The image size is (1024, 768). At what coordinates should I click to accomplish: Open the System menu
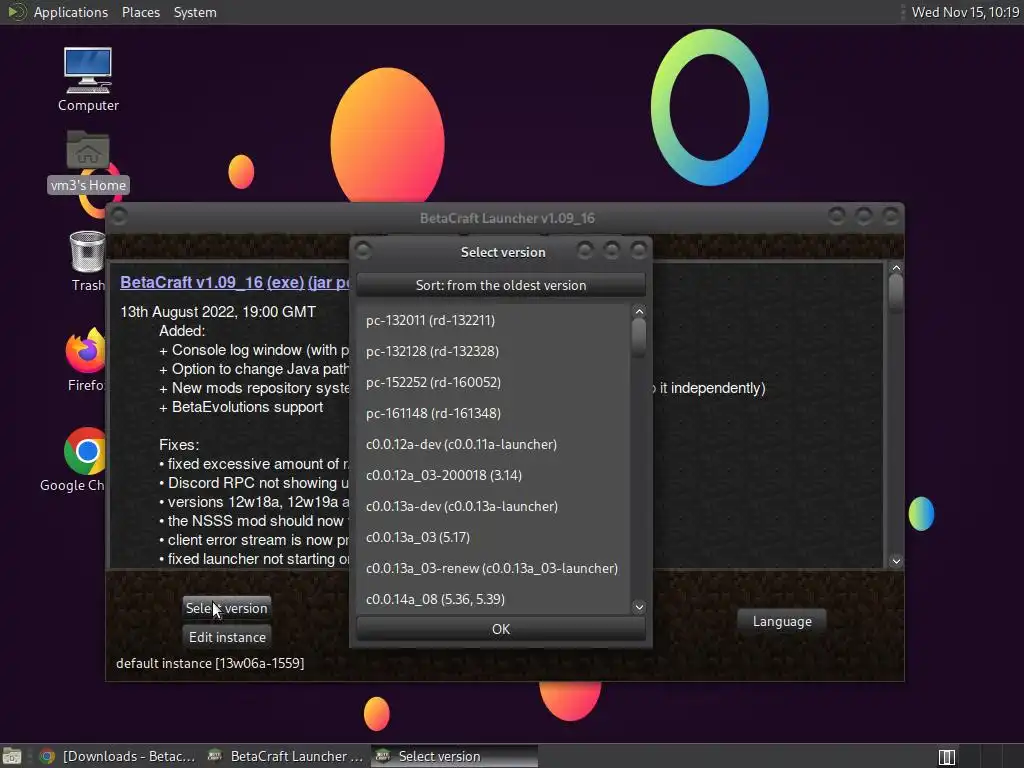pos(195,12)
